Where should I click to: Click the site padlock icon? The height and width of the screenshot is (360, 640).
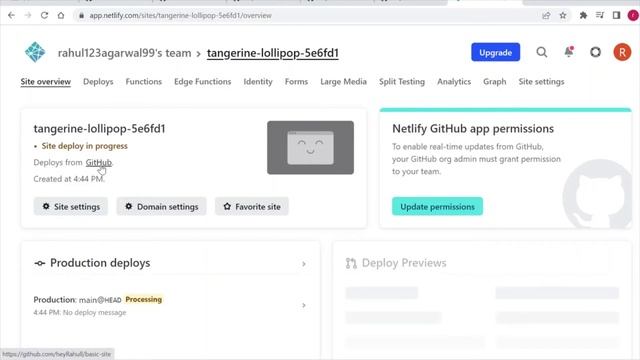click(82, 16)
